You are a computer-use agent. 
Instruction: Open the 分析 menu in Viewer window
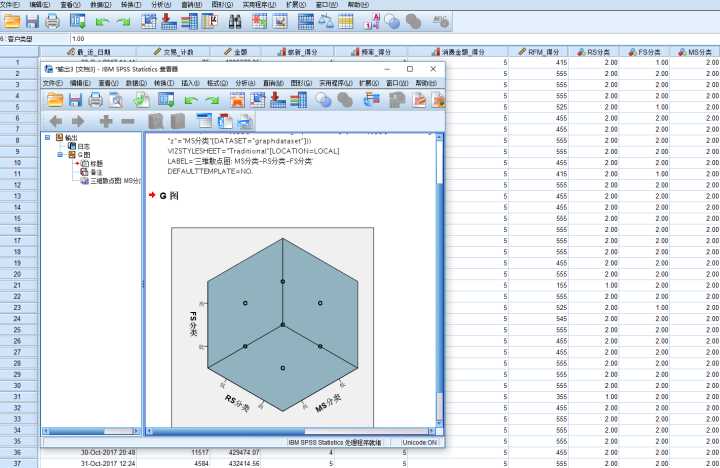[x=245, y=83]
